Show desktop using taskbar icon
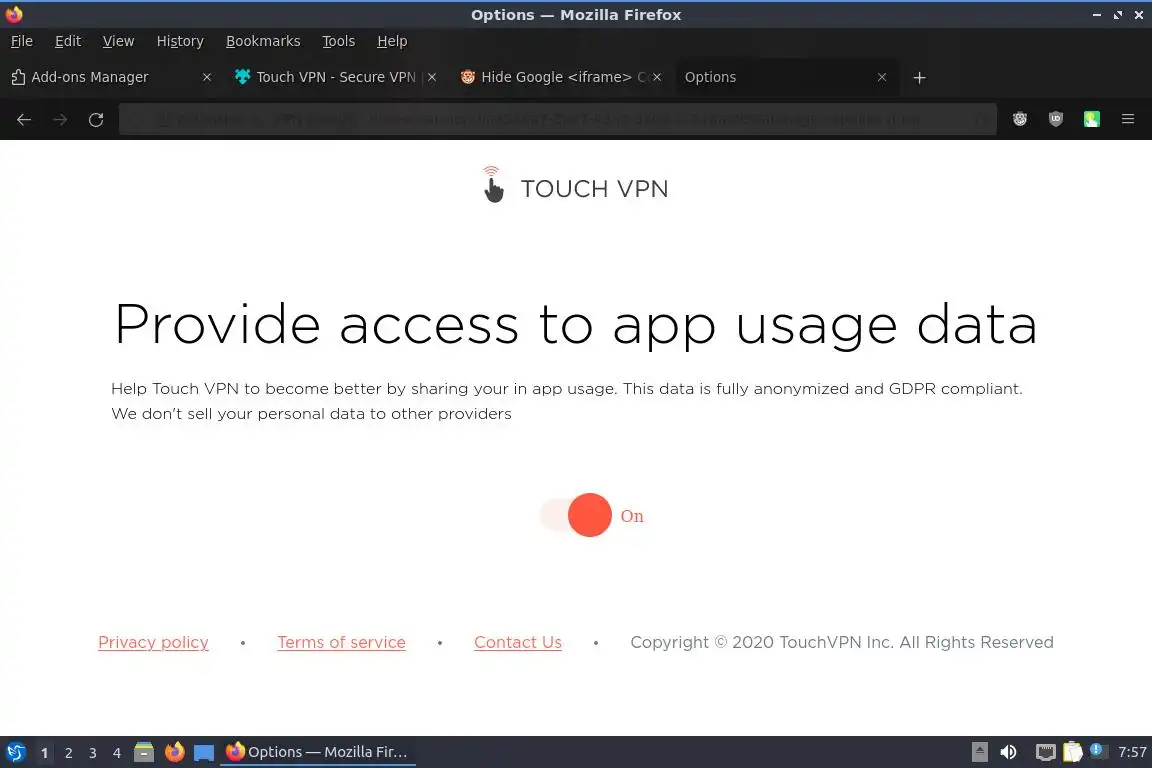 click(204, 753)
